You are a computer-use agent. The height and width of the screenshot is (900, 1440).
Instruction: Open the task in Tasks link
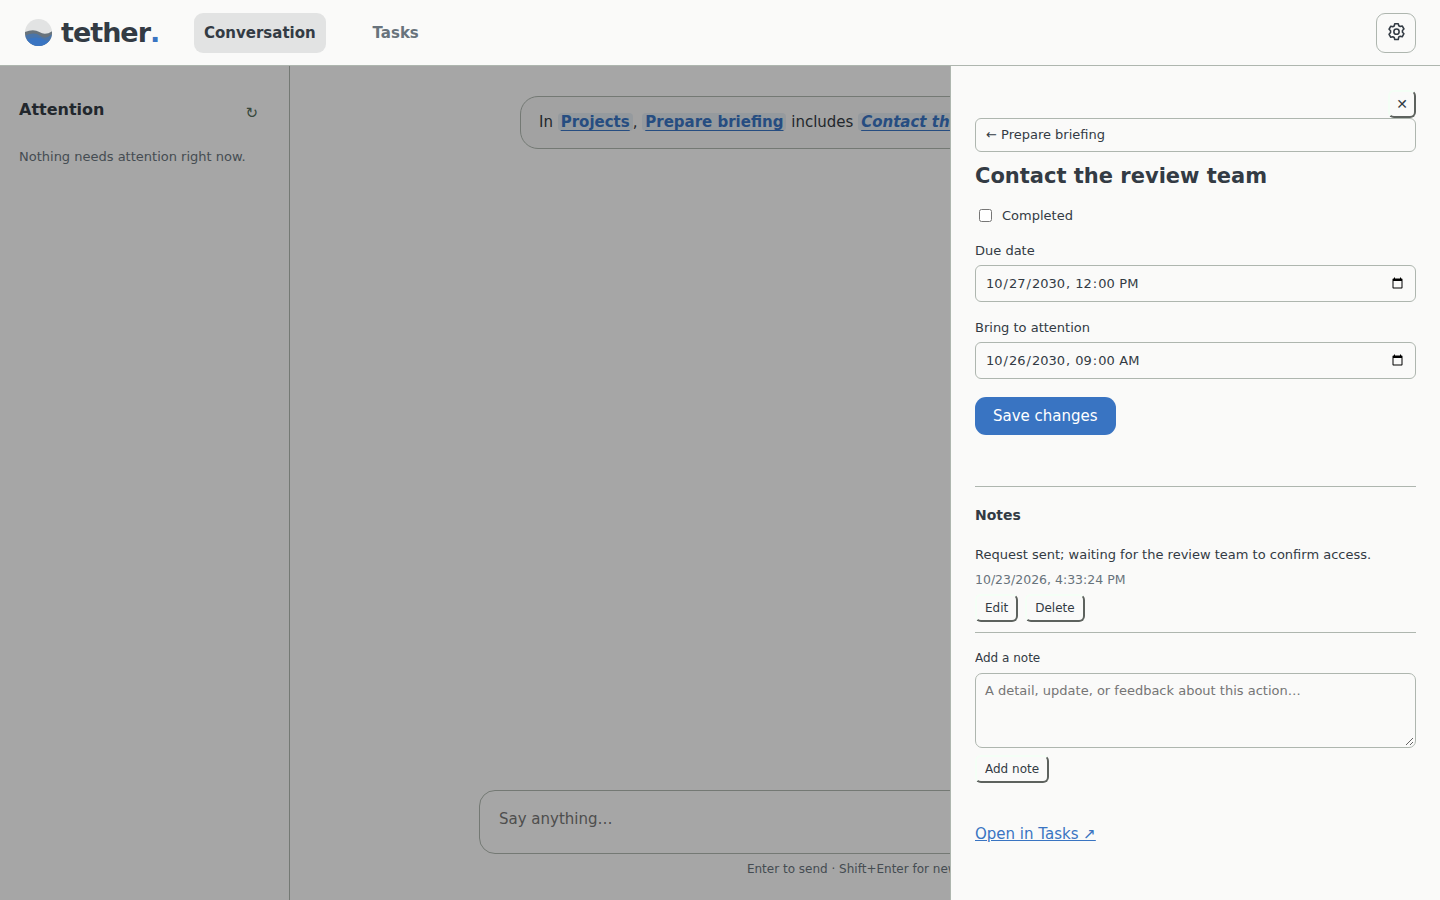coord(1035,834)
